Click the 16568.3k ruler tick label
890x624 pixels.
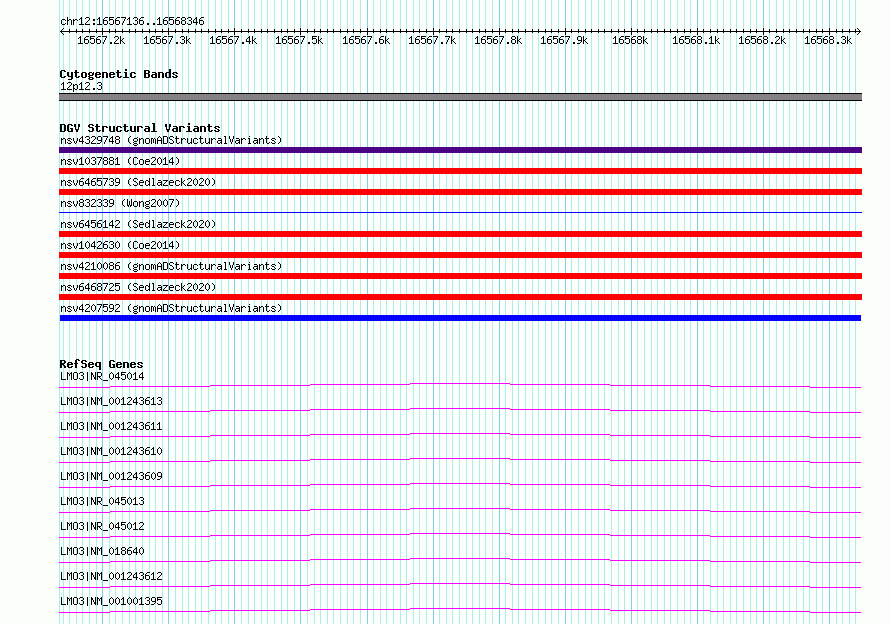(828, 40)
